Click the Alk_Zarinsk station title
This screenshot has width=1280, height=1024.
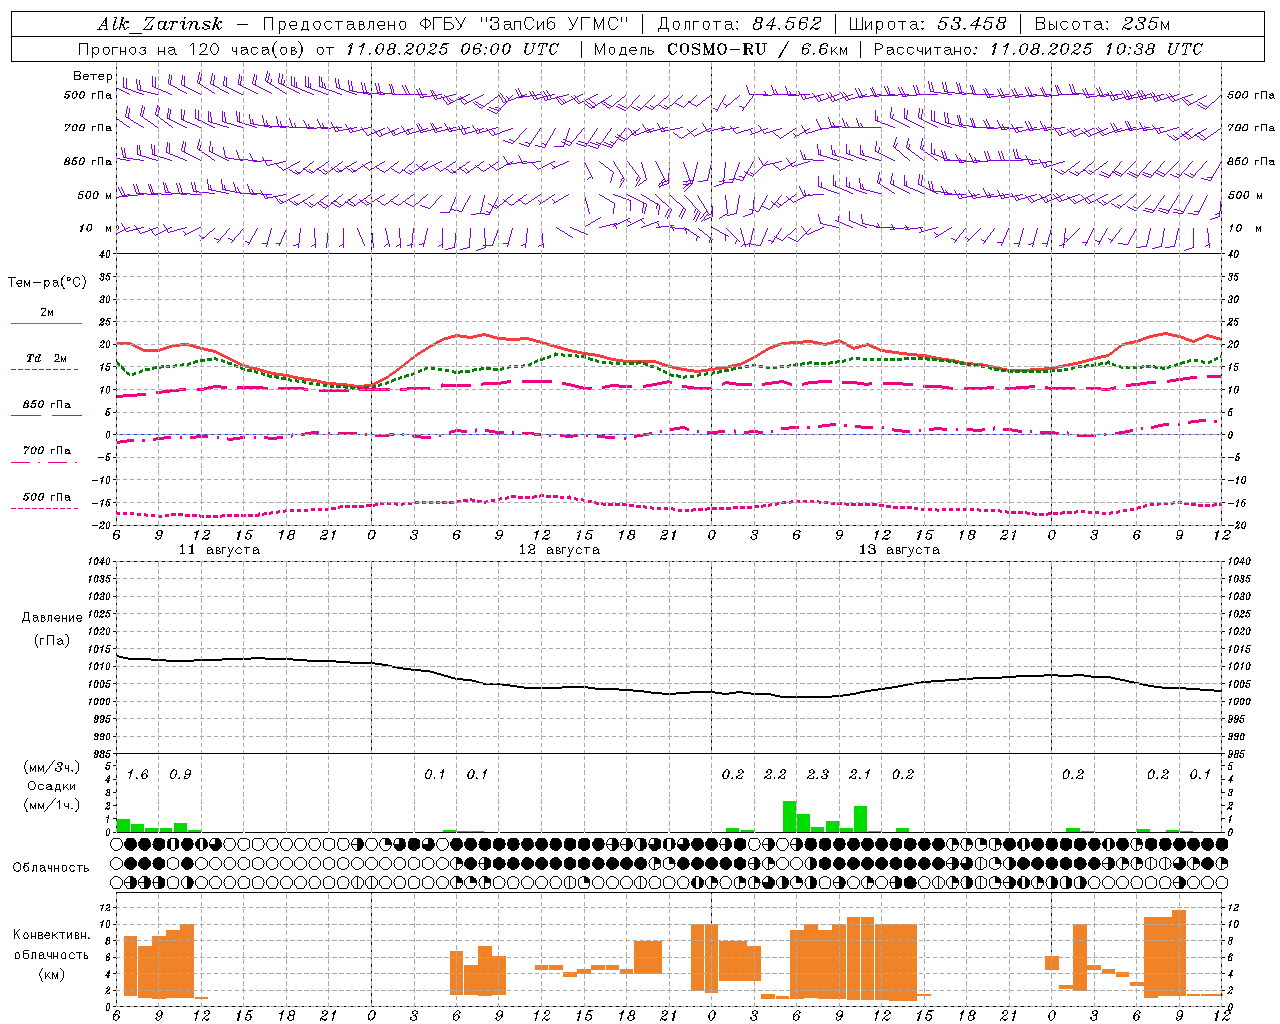(160, 24)
